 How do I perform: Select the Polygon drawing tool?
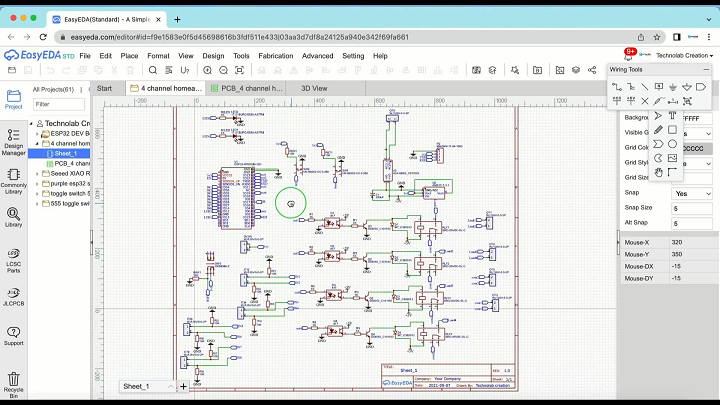tap(658, 144)
